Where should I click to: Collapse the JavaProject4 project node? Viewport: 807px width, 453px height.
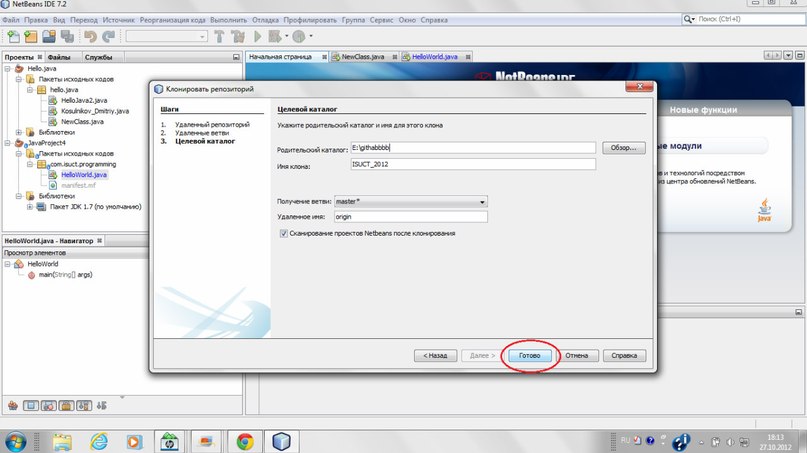tap(8, 143)
